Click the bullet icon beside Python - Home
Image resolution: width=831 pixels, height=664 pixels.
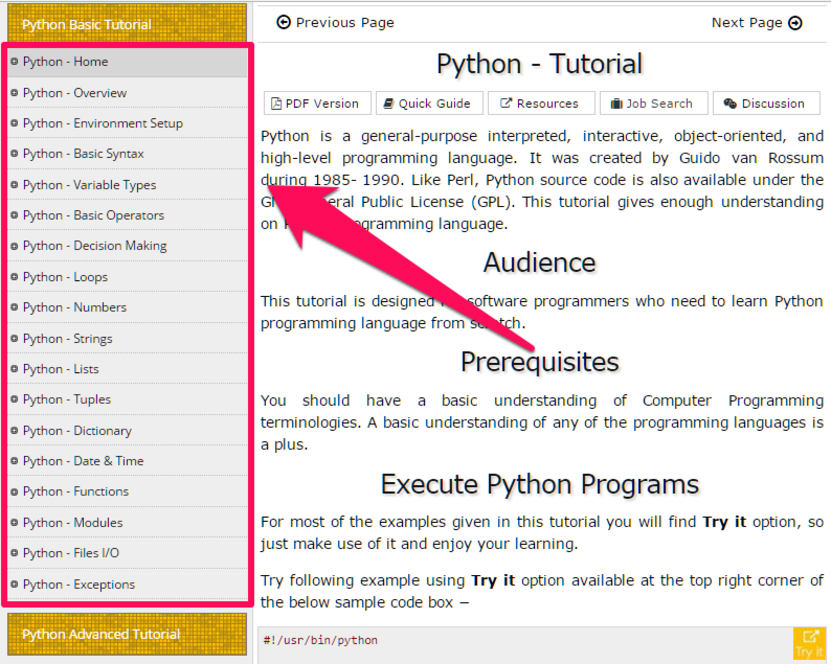[14, 61]
